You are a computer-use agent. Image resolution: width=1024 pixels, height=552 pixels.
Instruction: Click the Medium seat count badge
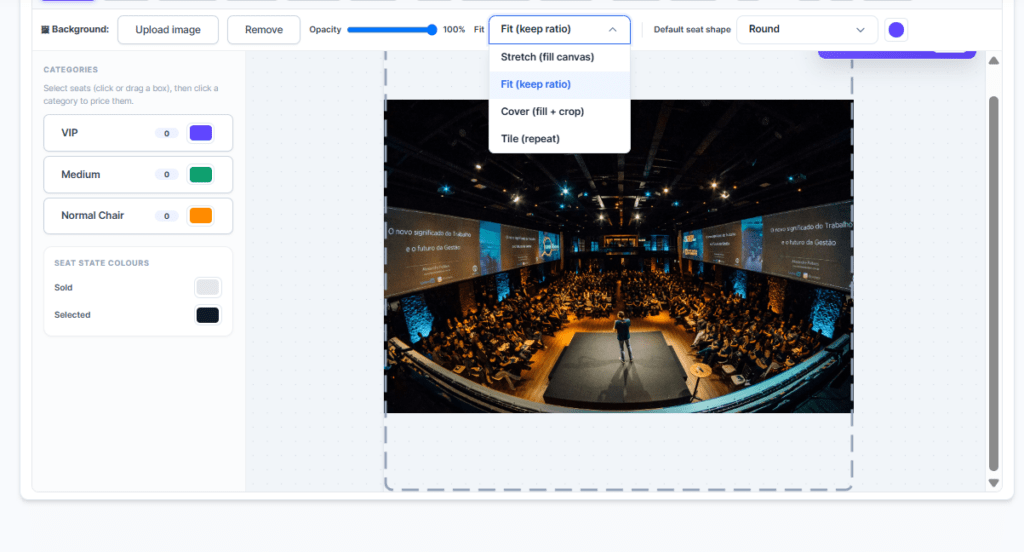pyautogui.click(x=167, y=174)
